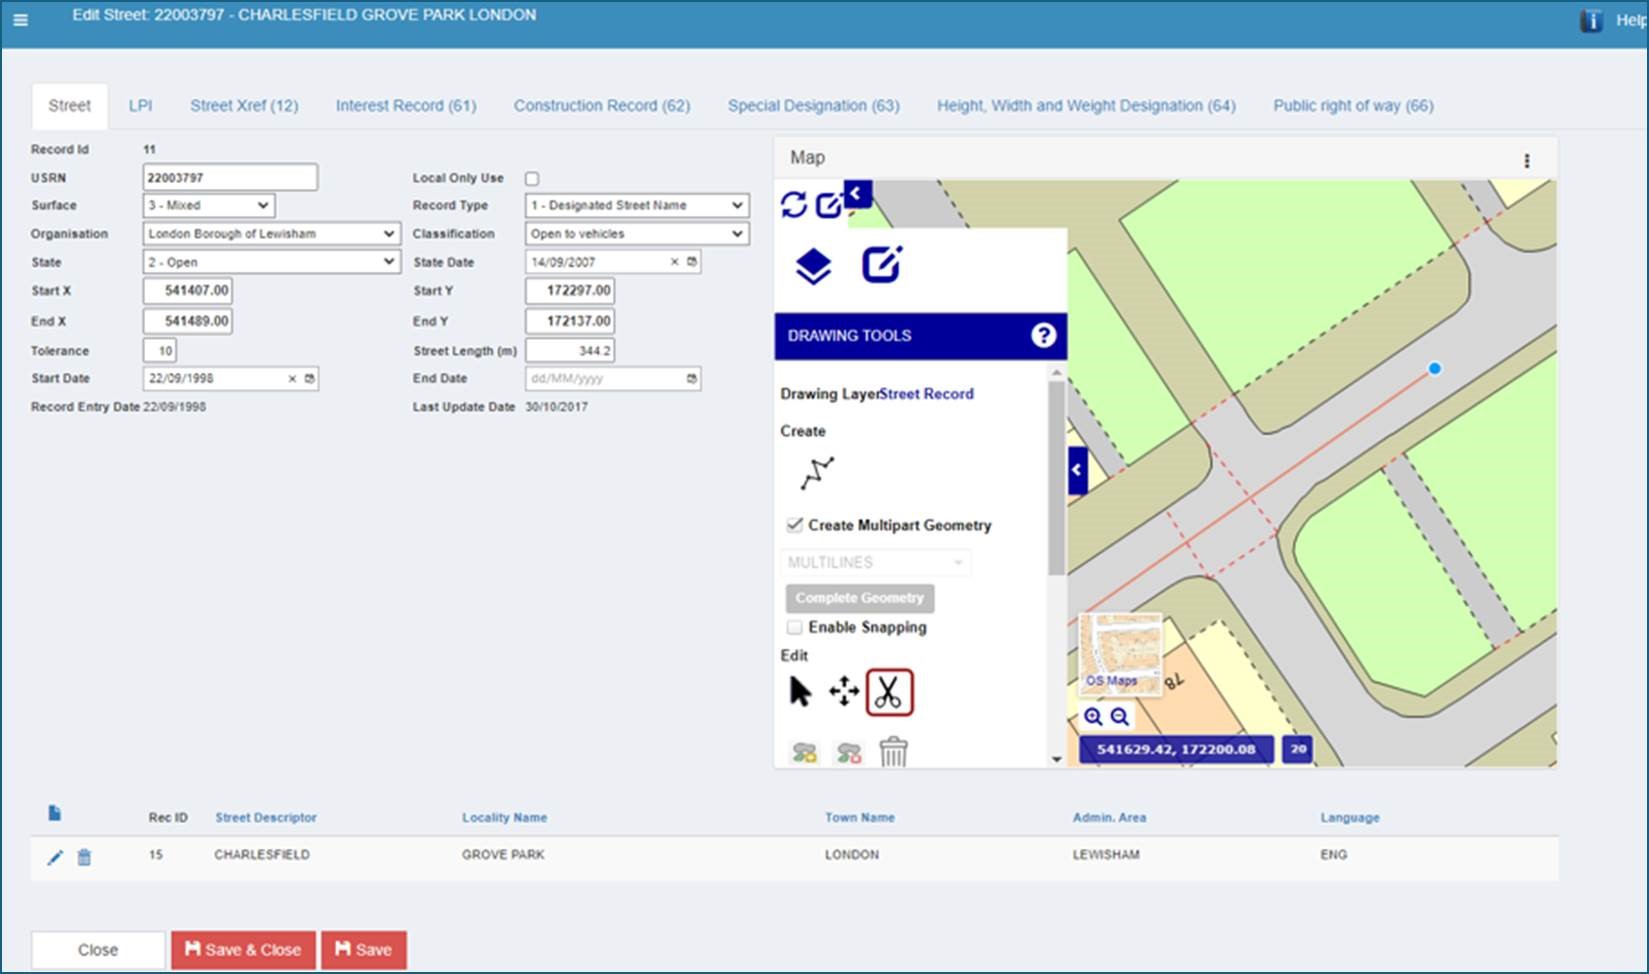Image resolution: width=1649 pixels, height=974 pixels.
Task: Click the drawing tools panel scrollbar
Action: (x=1056, y=478)
